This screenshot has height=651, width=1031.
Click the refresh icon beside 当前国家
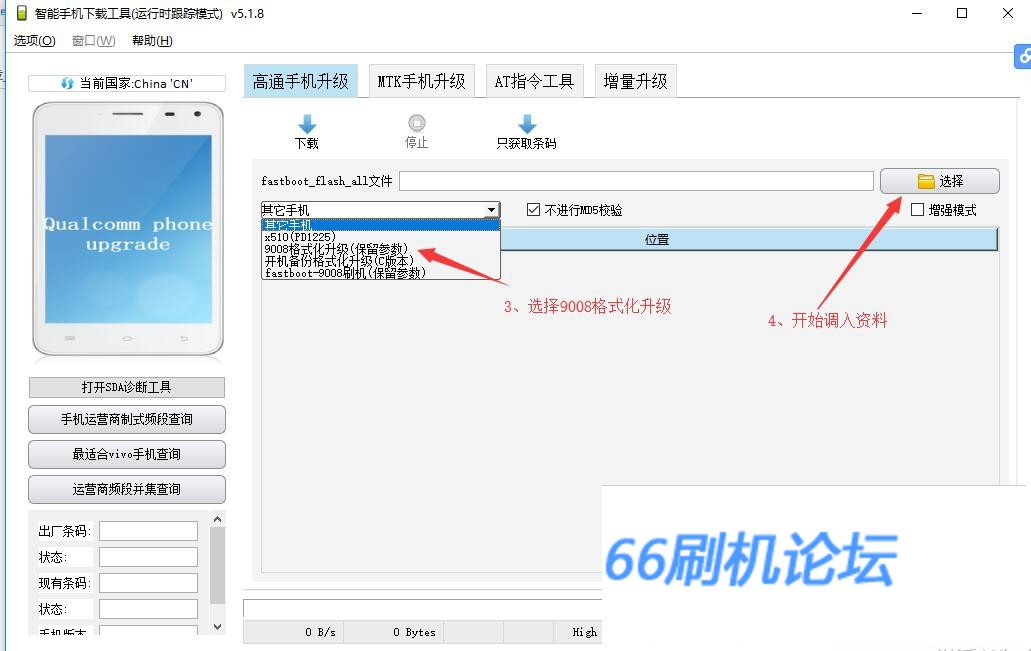[68, 83]
